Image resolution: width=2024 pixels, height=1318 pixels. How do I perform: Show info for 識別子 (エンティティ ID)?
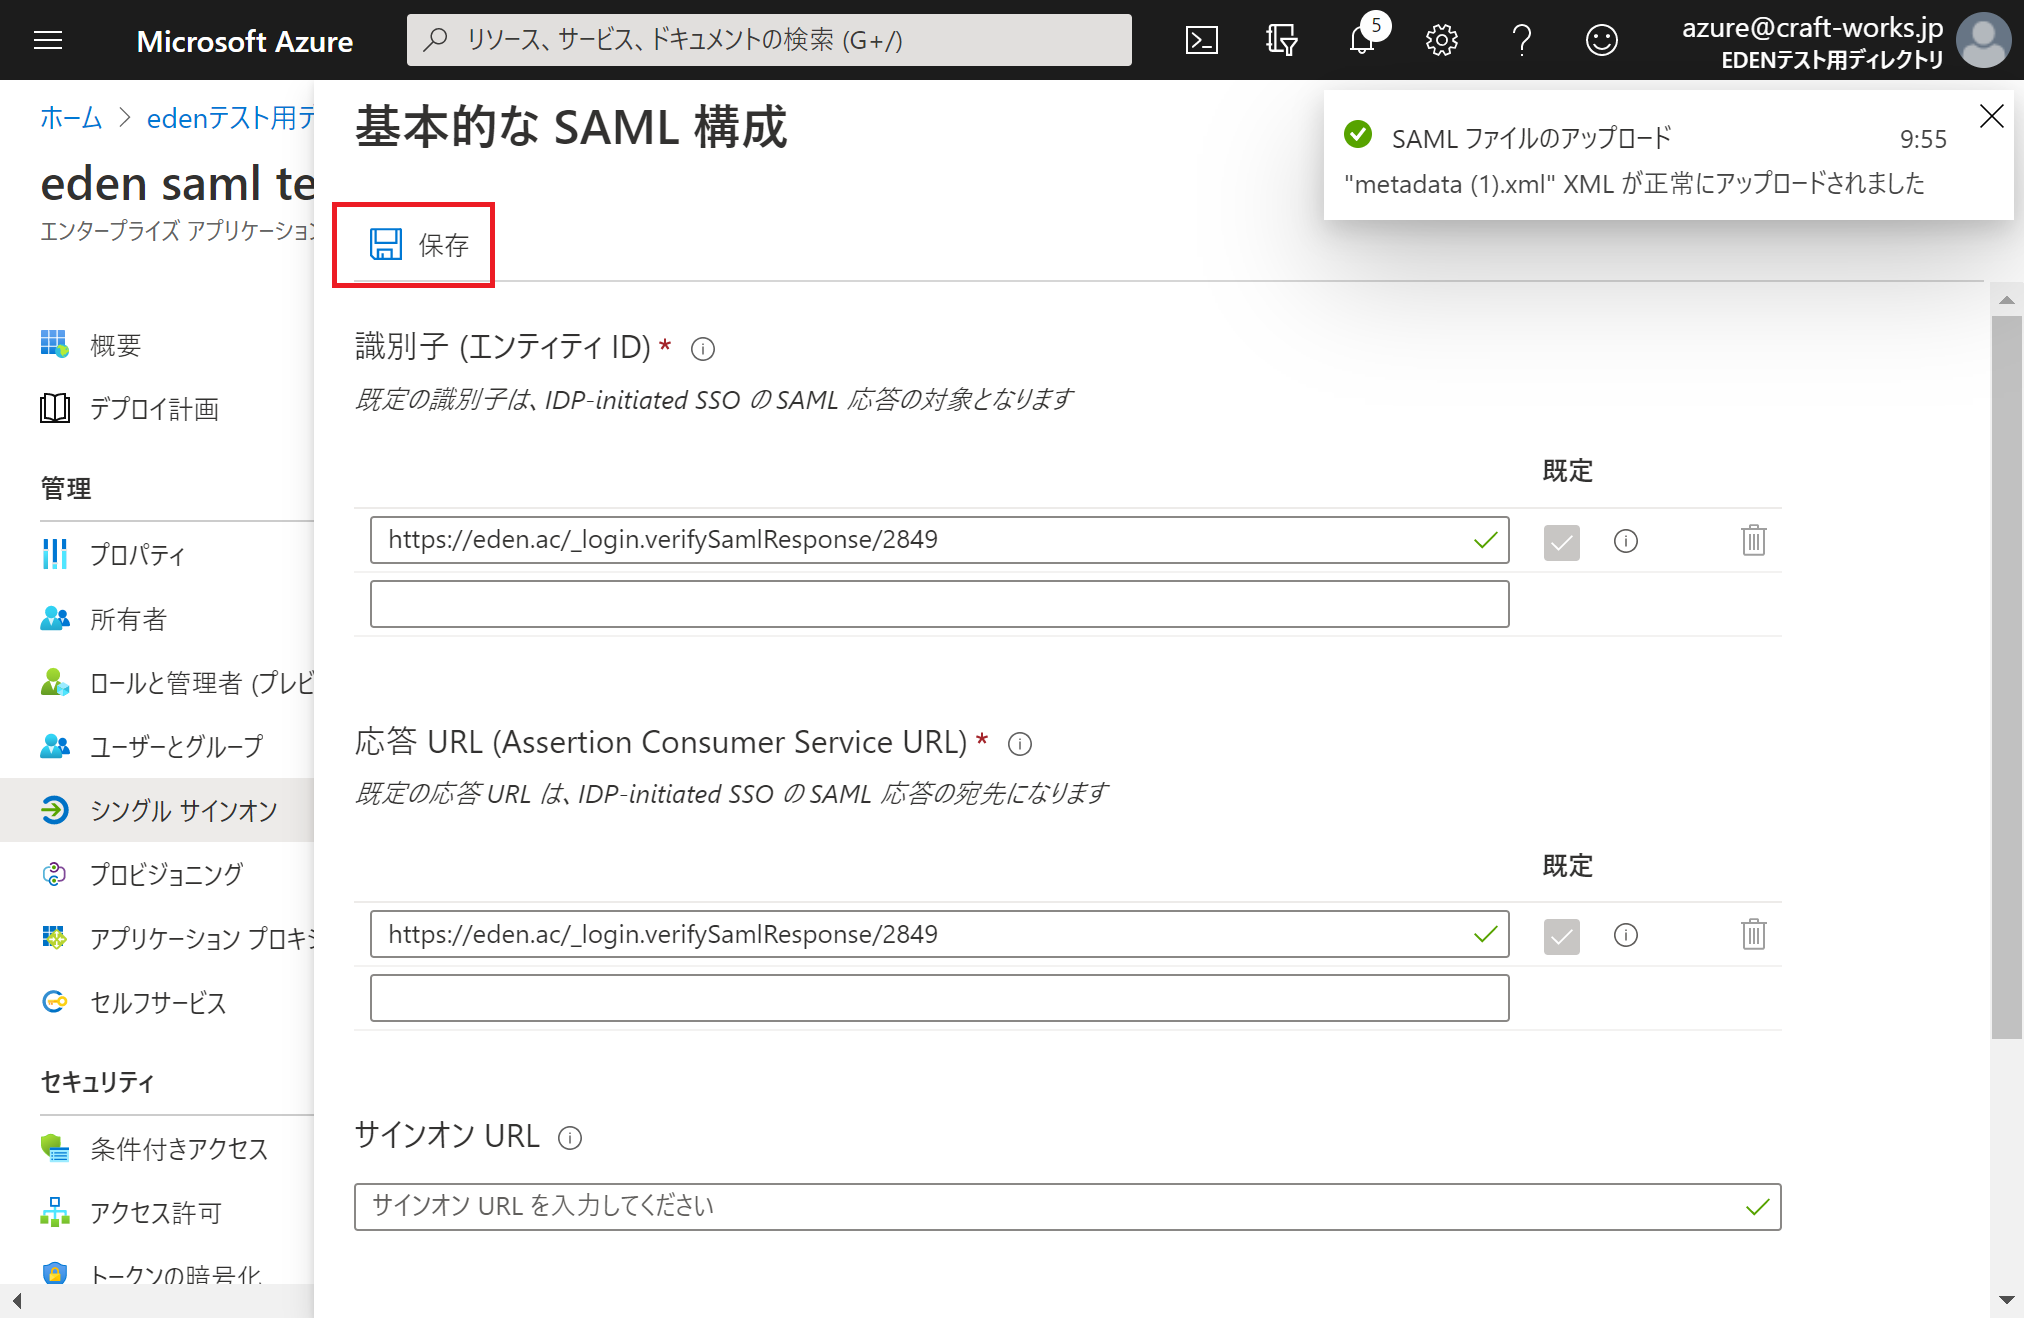[x=703, y=349]
